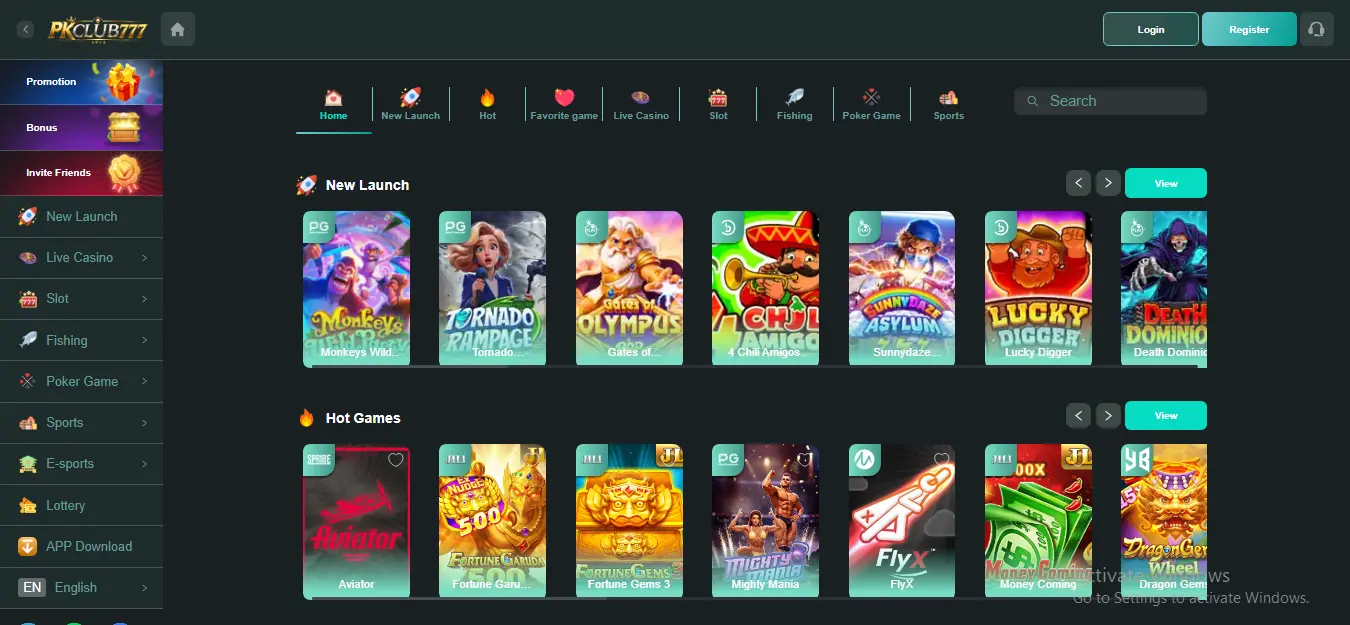Select the Poker Game tab in the top nav
The height and width of the screenshot is (625, 1350).
[871, 105]
